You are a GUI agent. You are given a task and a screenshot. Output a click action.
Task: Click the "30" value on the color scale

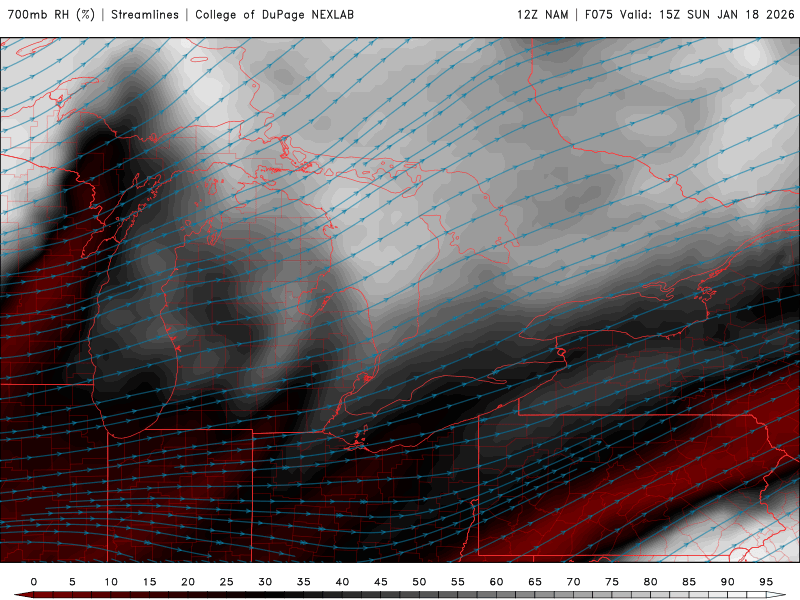[x=265, y=582]
